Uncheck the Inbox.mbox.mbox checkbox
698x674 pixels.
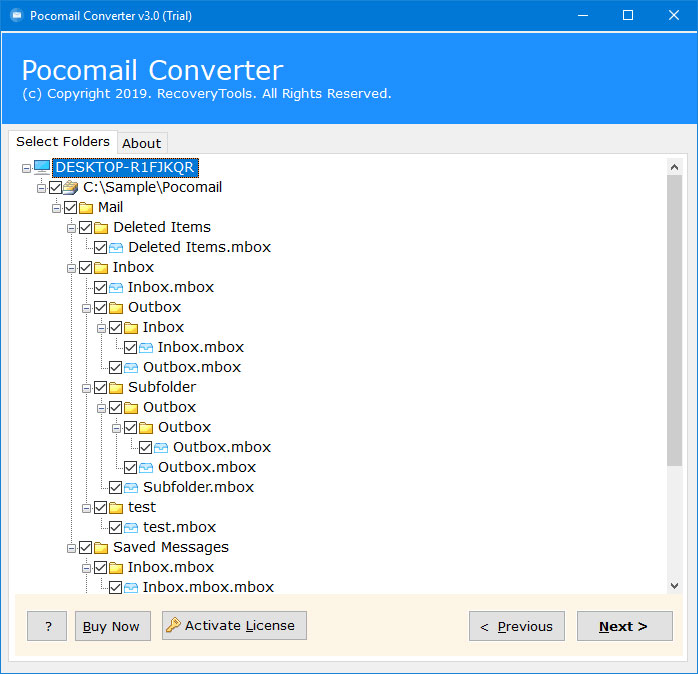point(116,588)
